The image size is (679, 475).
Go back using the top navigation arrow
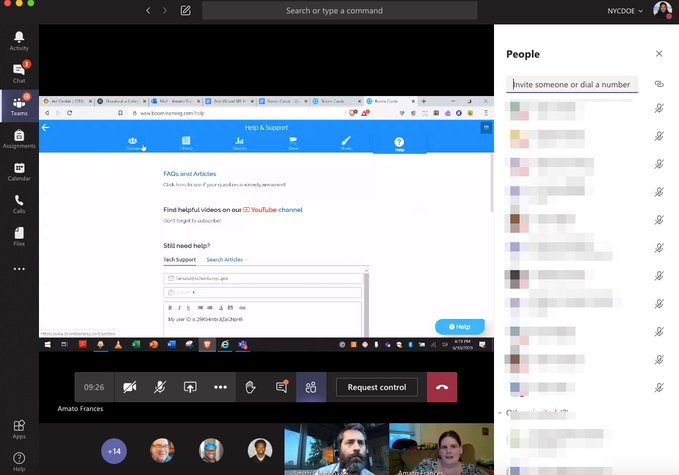[148, 10]
